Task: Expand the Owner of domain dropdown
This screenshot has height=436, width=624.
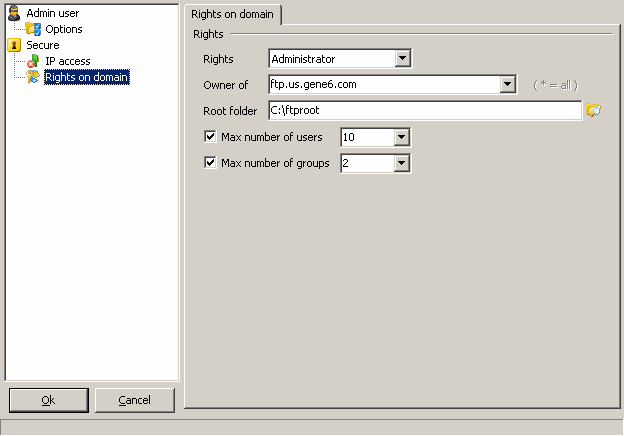Action: (x=507, y=84)
